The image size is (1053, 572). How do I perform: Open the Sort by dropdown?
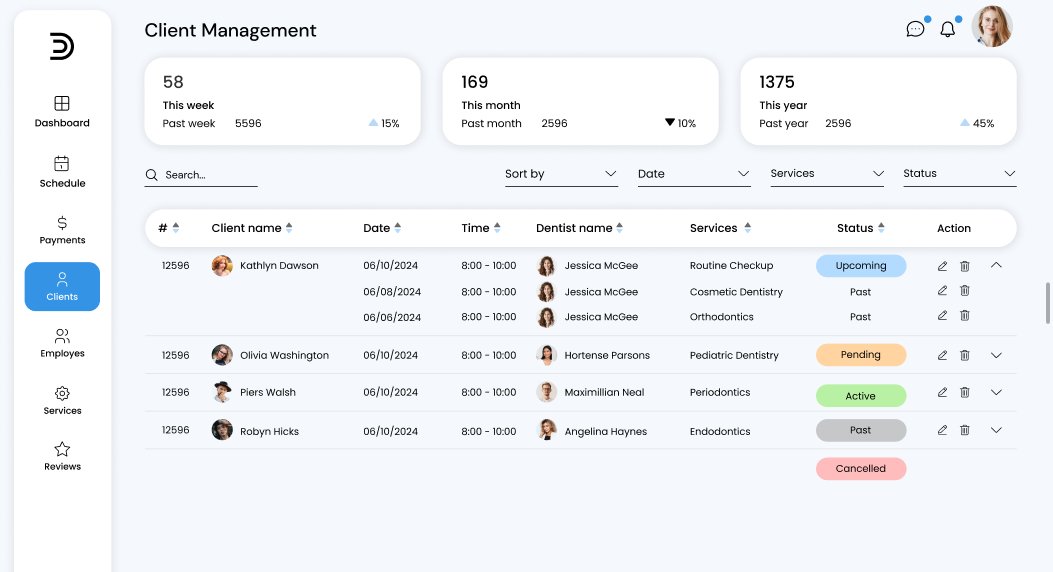(561, 174)
